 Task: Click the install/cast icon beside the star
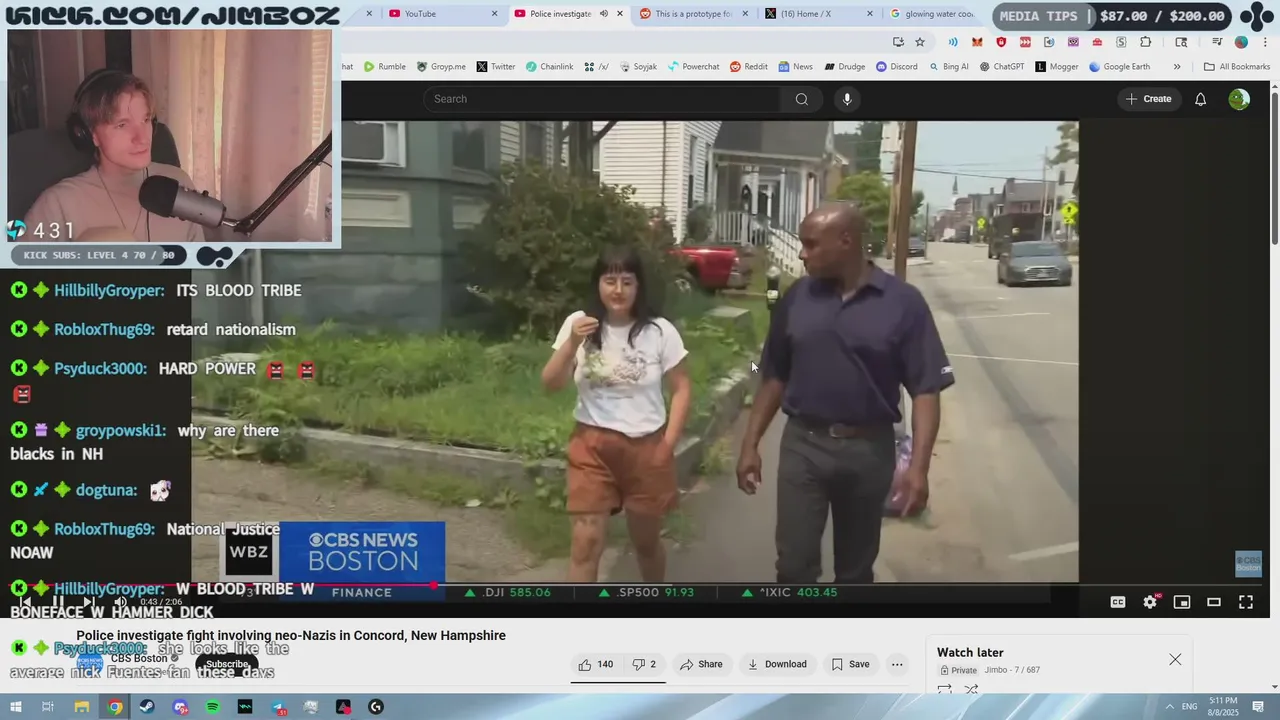(x=898, y=42)
